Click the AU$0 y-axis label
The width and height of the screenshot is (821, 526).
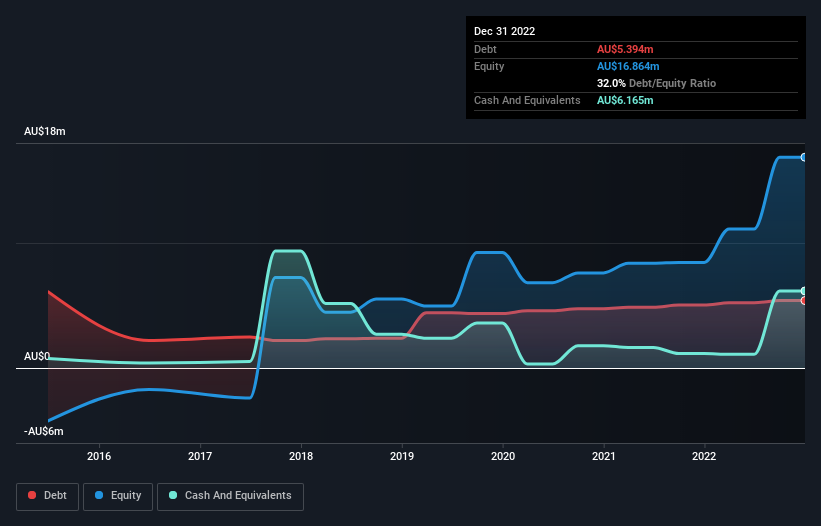pos(37,356)
